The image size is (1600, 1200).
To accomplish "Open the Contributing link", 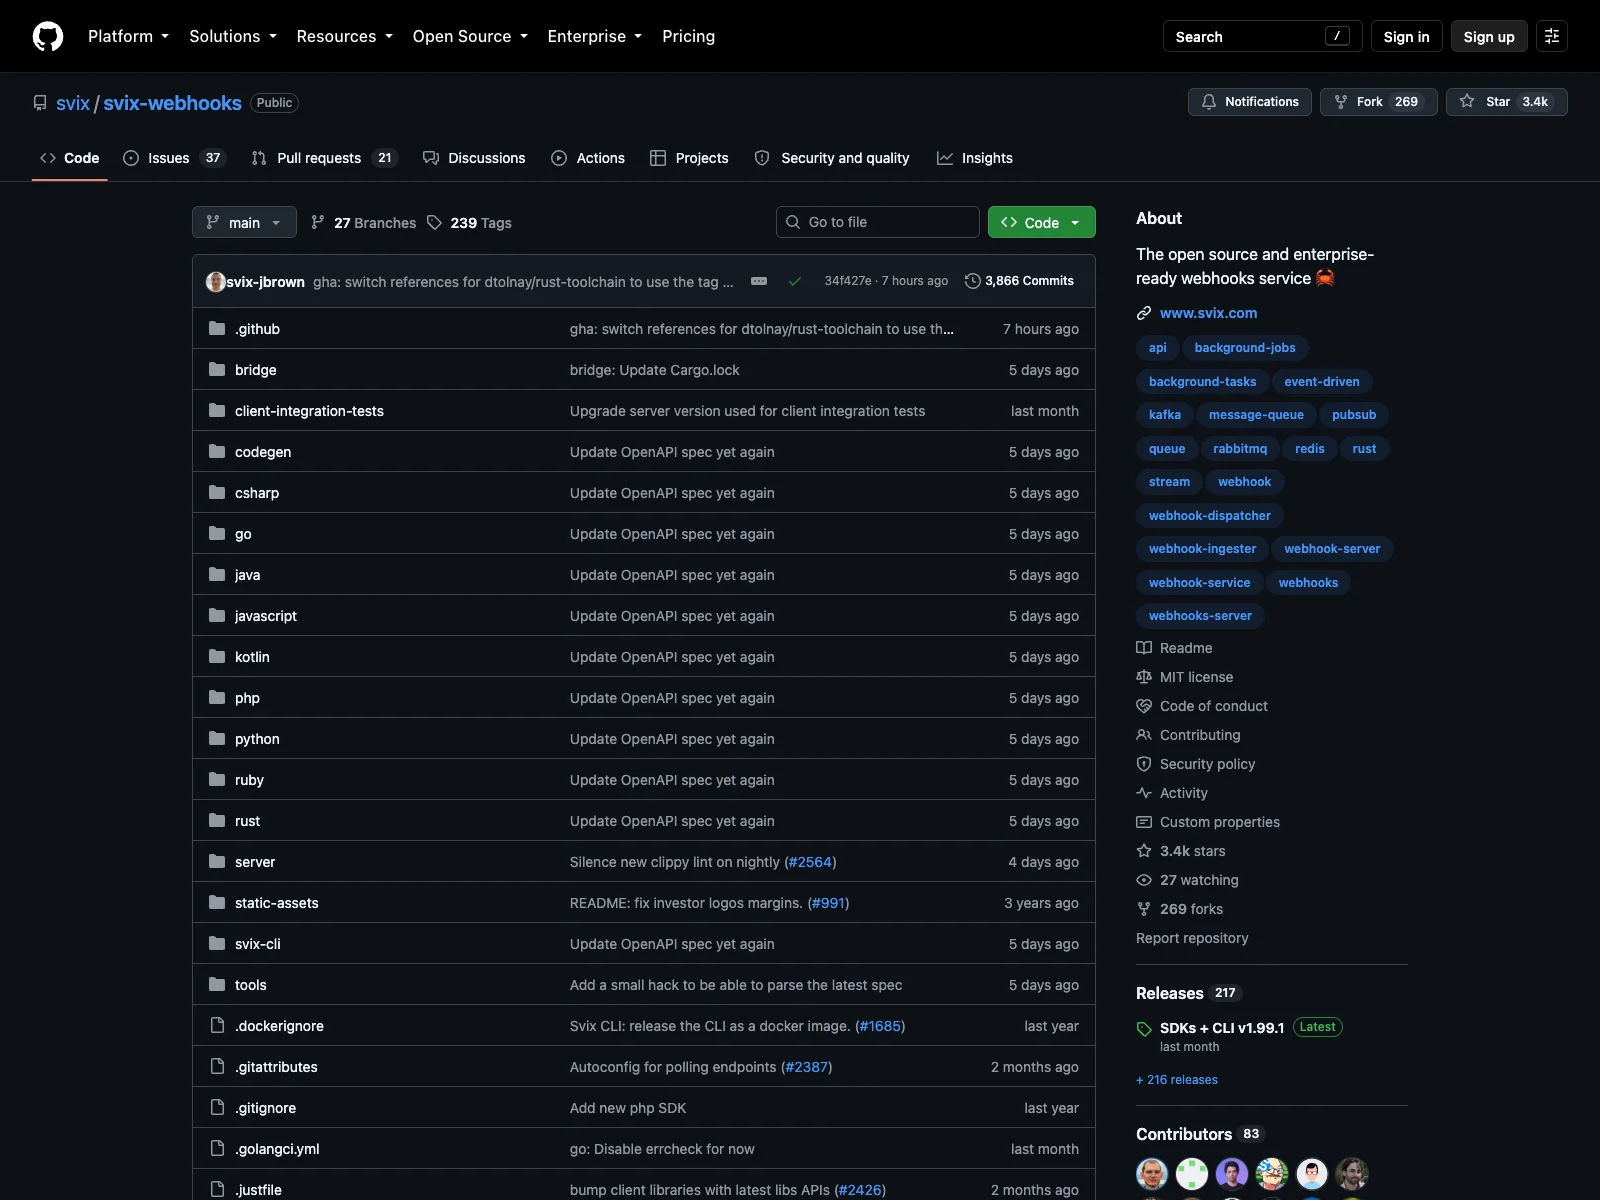I will click(x=1188, y=735).
